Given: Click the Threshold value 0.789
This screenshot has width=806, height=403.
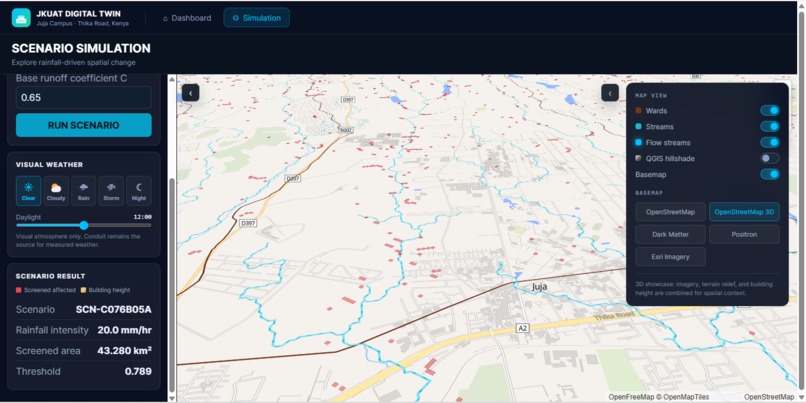Looking at the screenshot, I should (138, 371).
